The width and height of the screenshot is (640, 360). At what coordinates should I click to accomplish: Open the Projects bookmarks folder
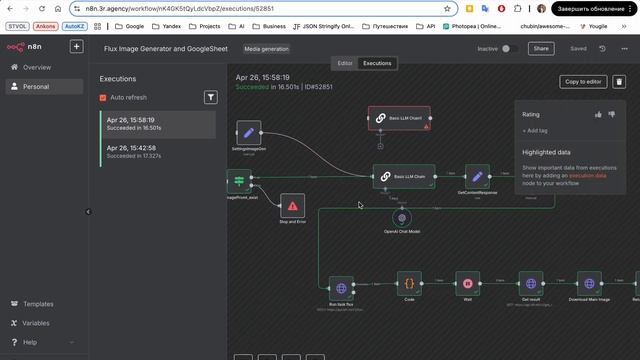[204, 26]
